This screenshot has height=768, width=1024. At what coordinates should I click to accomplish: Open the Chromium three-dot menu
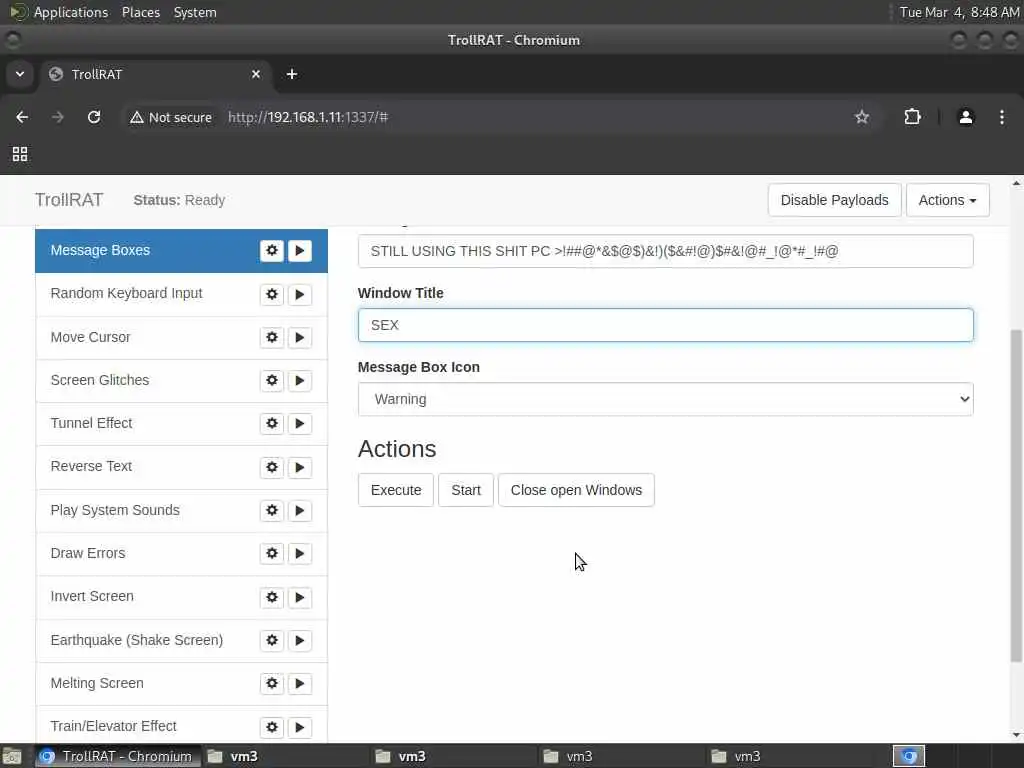click(1002, 117)
